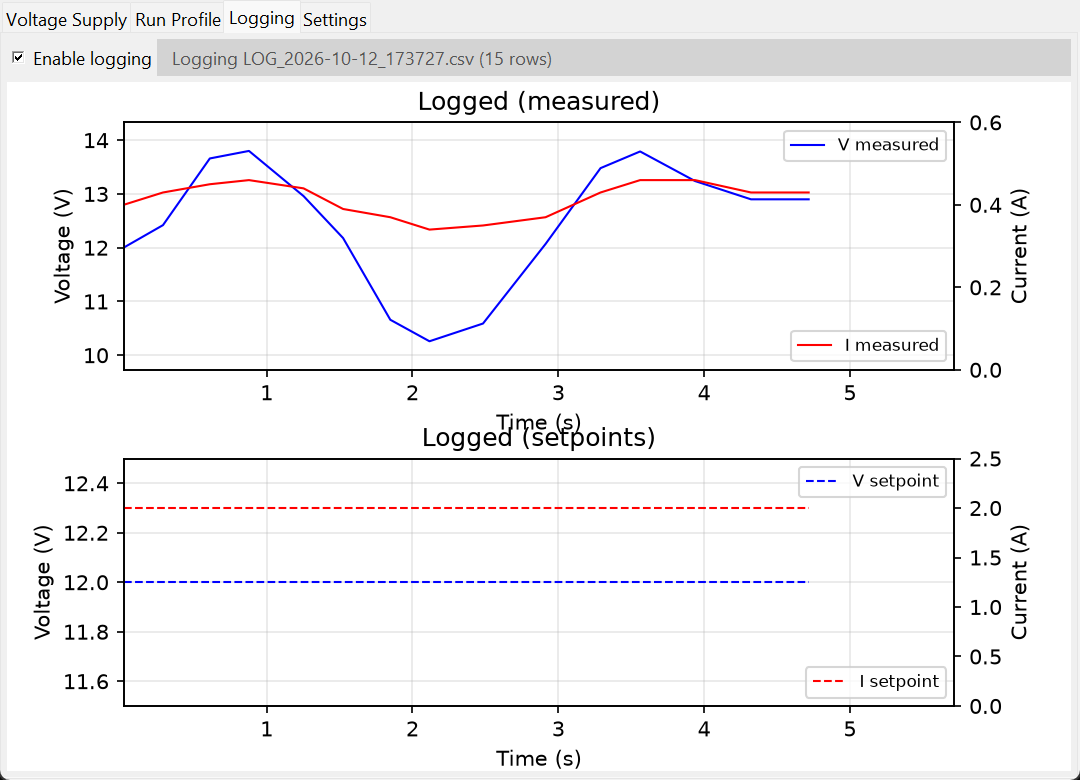Image resolution: width=1080 pixels, height=780 pixels.
Task: Open the Run Profile tab
Action: [x=178, y=19]
